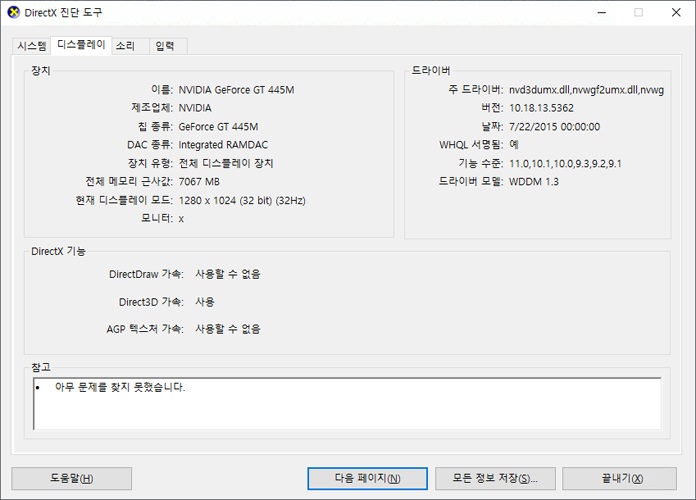Click 모든 정보 저장(S)... button

[x=495, y=478]
